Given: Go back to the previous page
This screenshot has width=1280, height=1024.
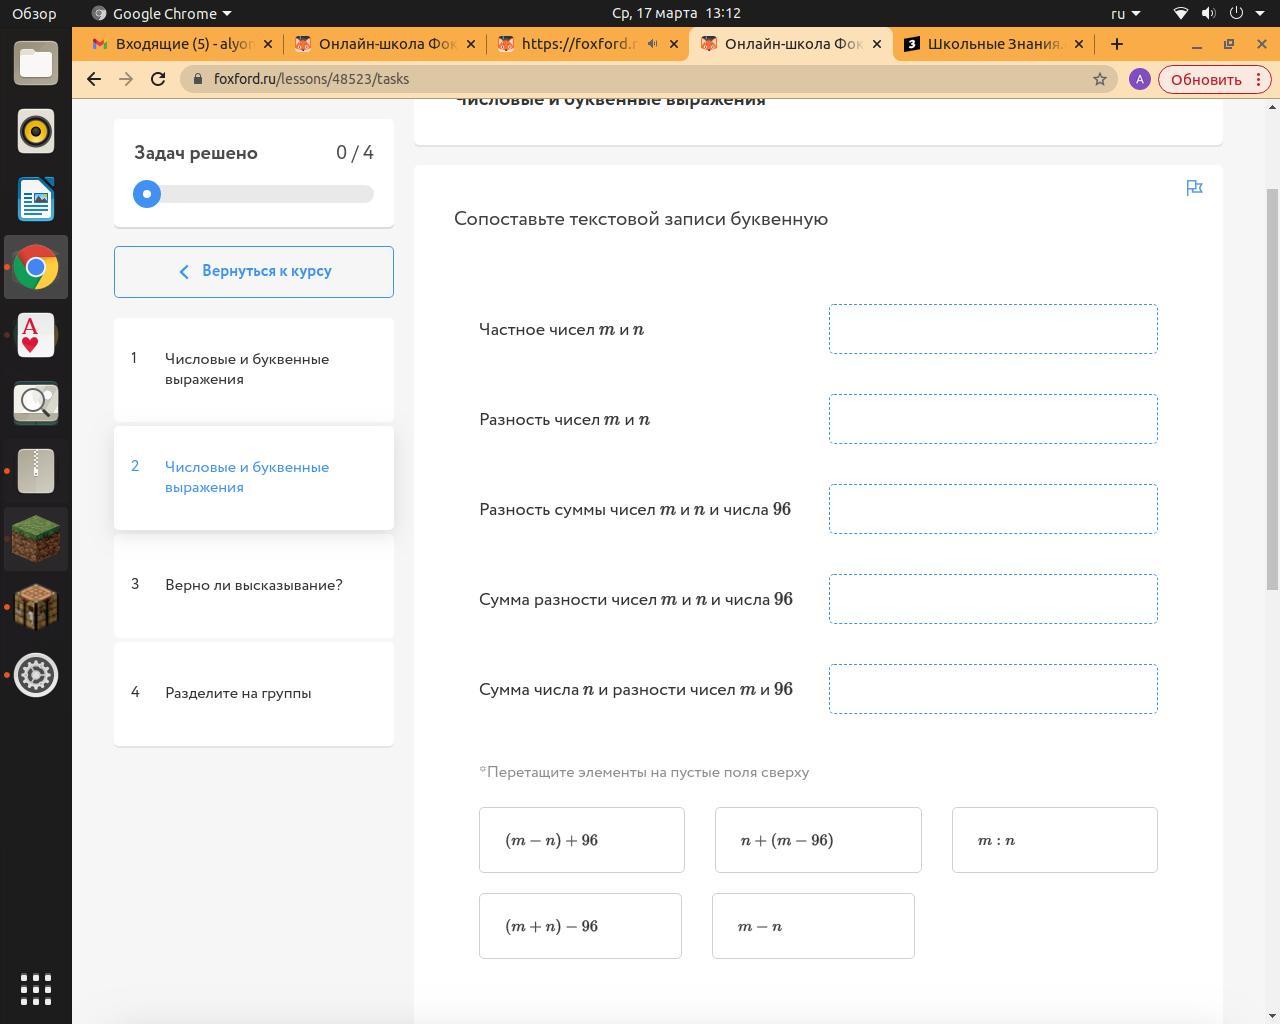Looking at the screenshot, I should pyautogui.click(x=94, y=79).
